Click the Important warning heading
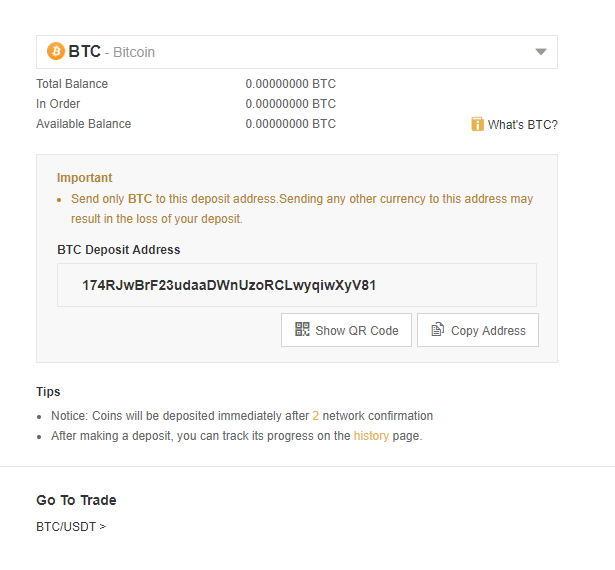Screen dimensions: 615x570 84,178
